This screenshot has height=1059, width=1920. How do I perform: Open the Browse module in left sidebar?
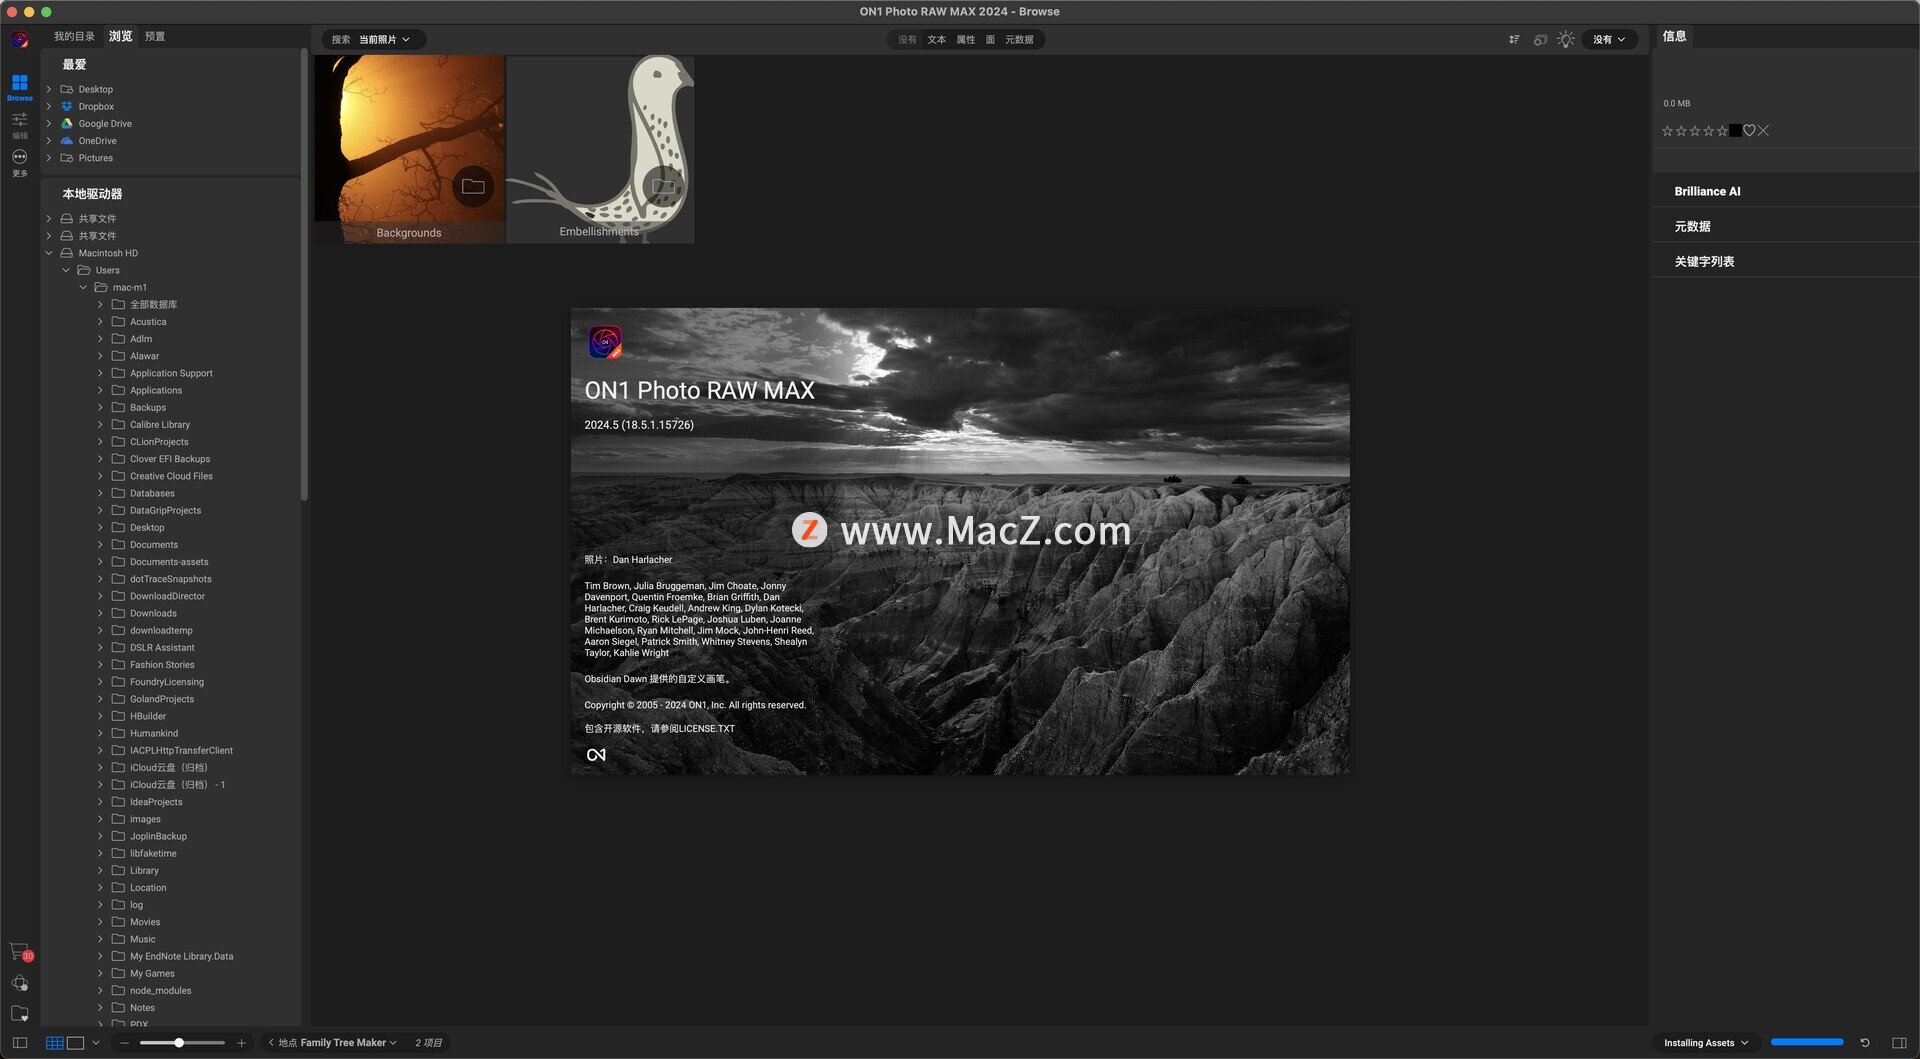coord(19,86)
